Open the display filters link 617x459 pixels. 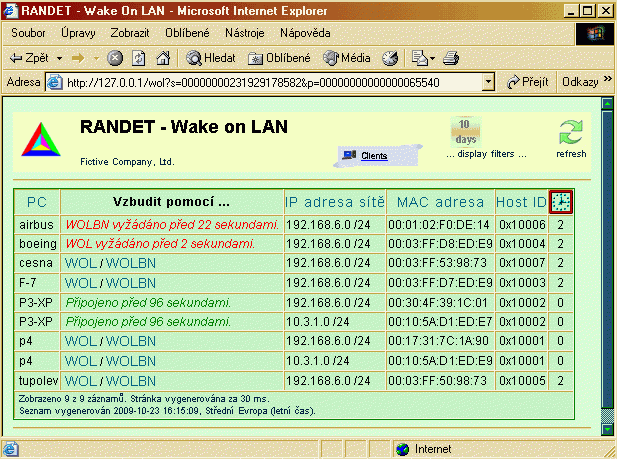[x=486, y=154]
